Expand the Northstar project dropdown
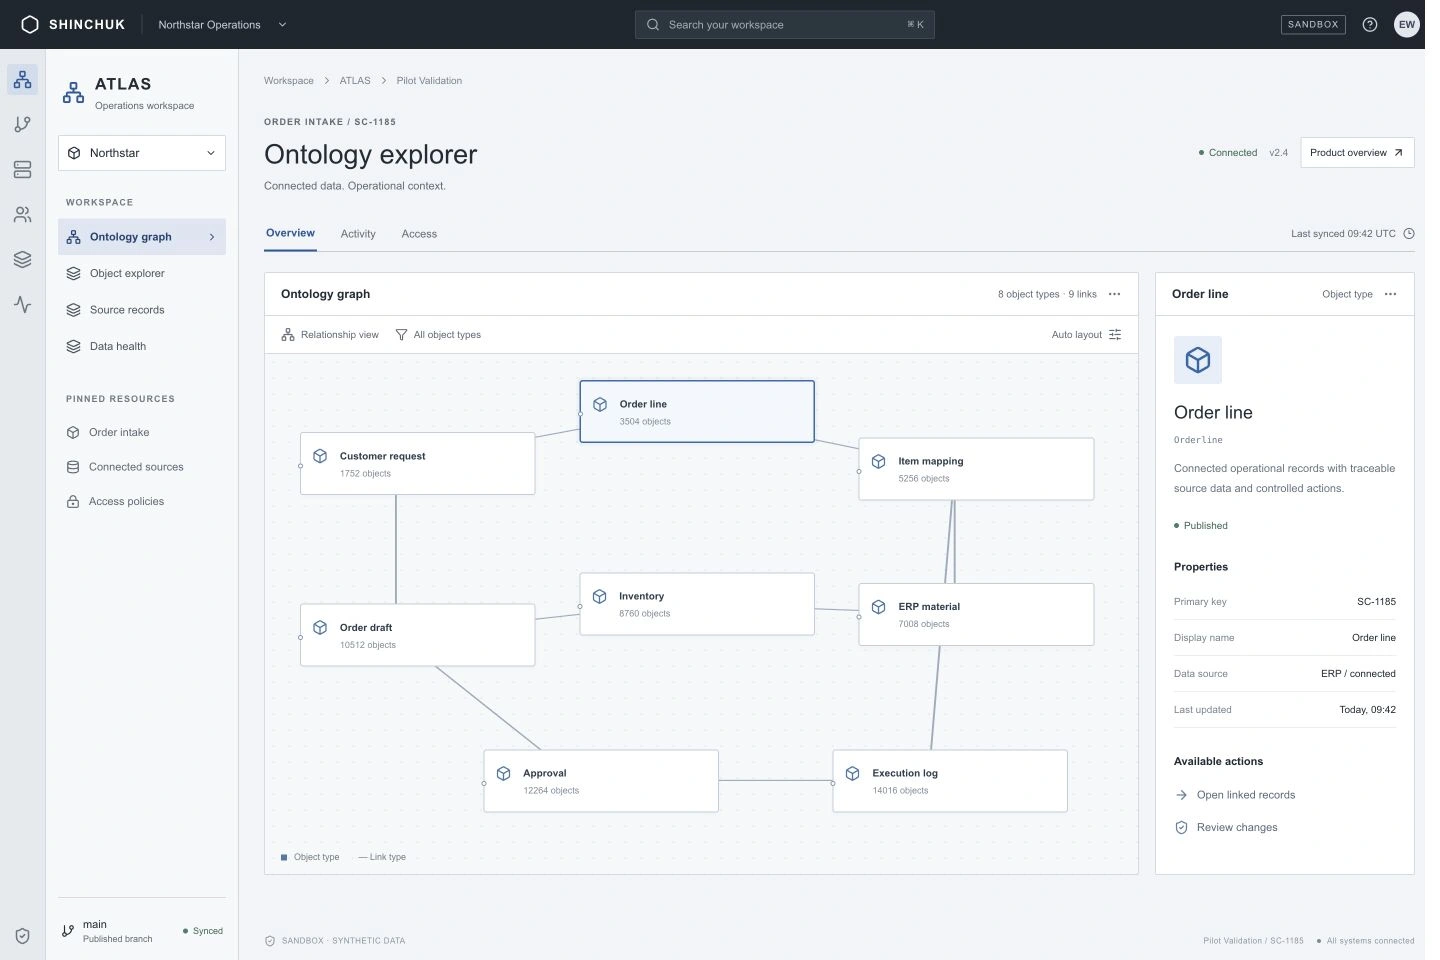Screen dimensions: 1440x960 (x=142, y=153)
